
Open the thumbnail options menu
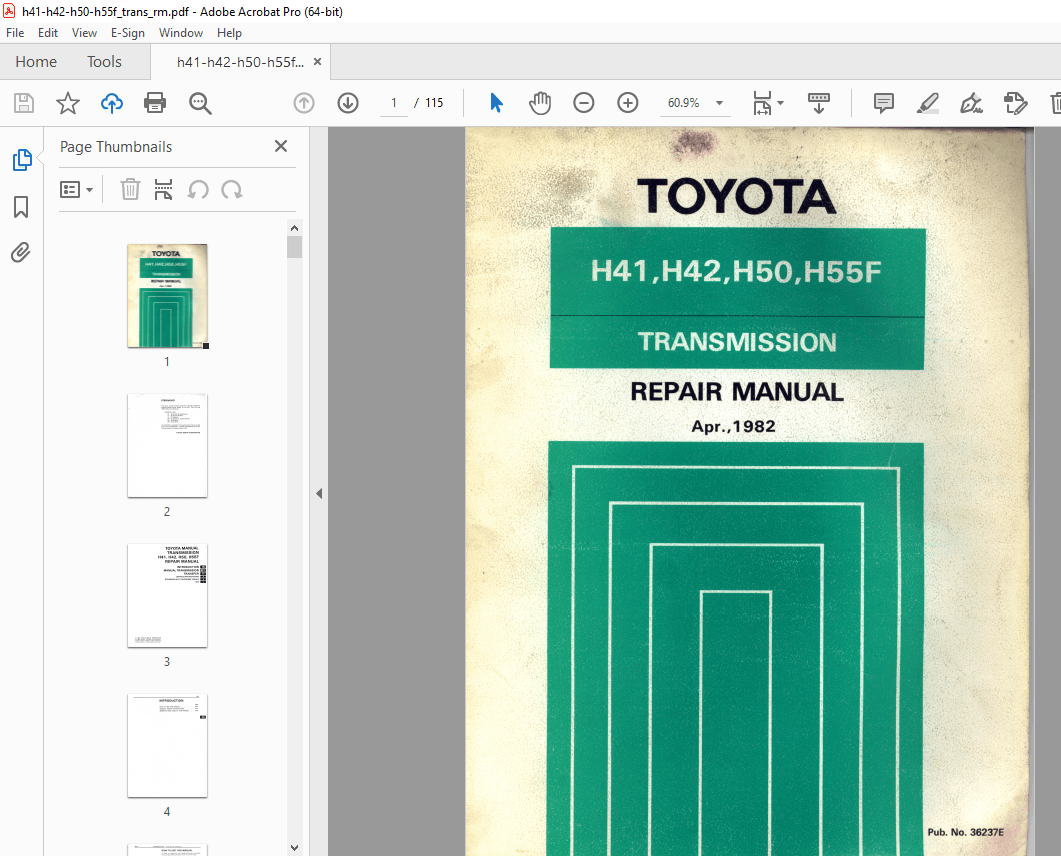tap(77, 189)
